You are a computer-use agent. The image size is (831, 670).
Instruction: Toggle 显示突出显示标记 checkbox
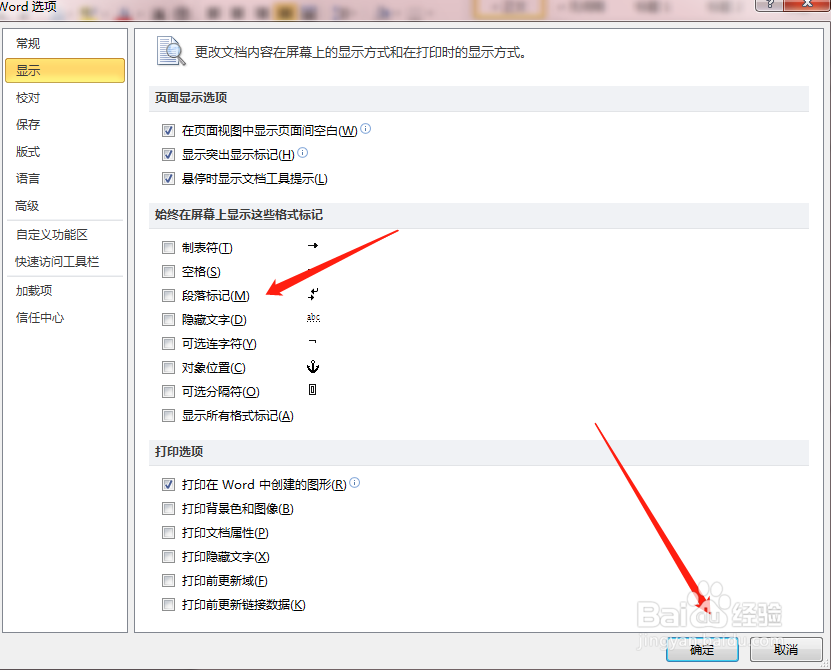168,154
